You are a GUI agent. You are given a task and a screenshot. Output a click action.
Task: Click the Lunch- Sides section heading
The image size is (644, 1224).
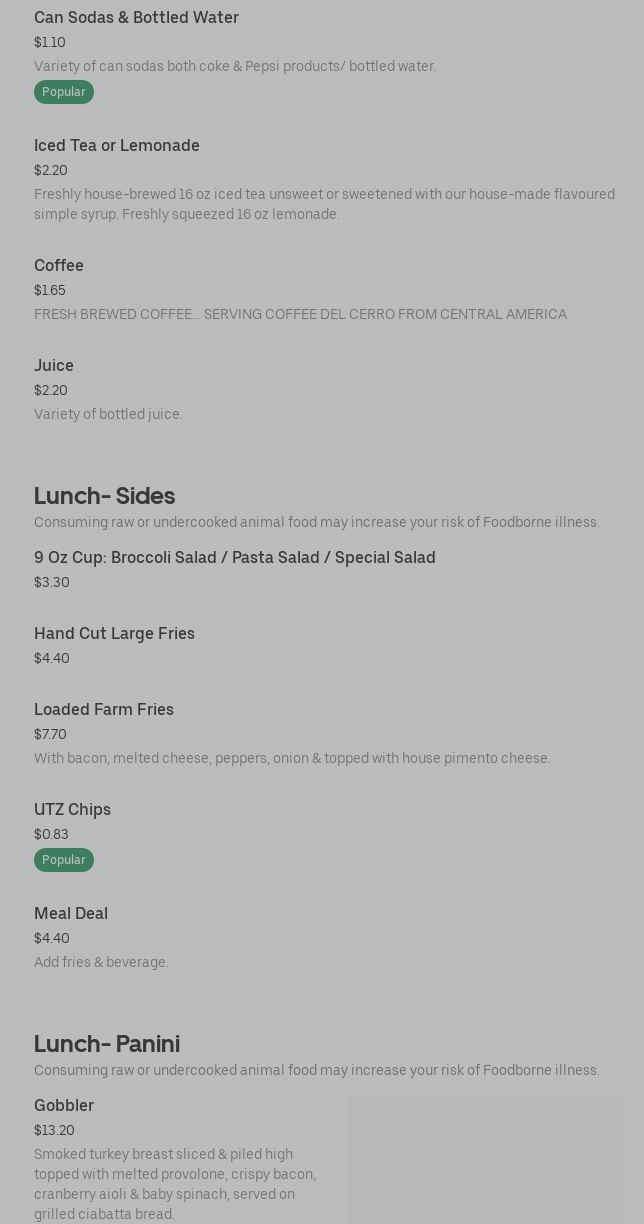coord(104,496)
